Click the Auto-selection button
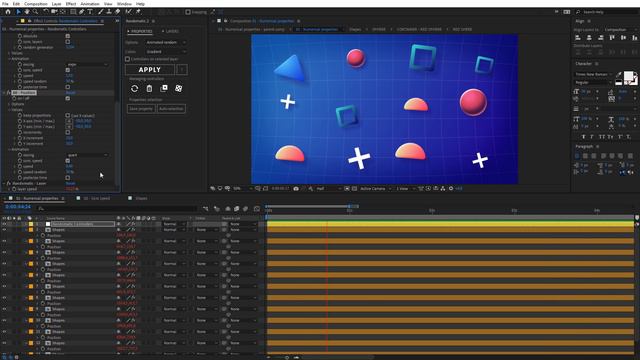The image size is (640, 360). pyautogui.click(x=171, y=109)
